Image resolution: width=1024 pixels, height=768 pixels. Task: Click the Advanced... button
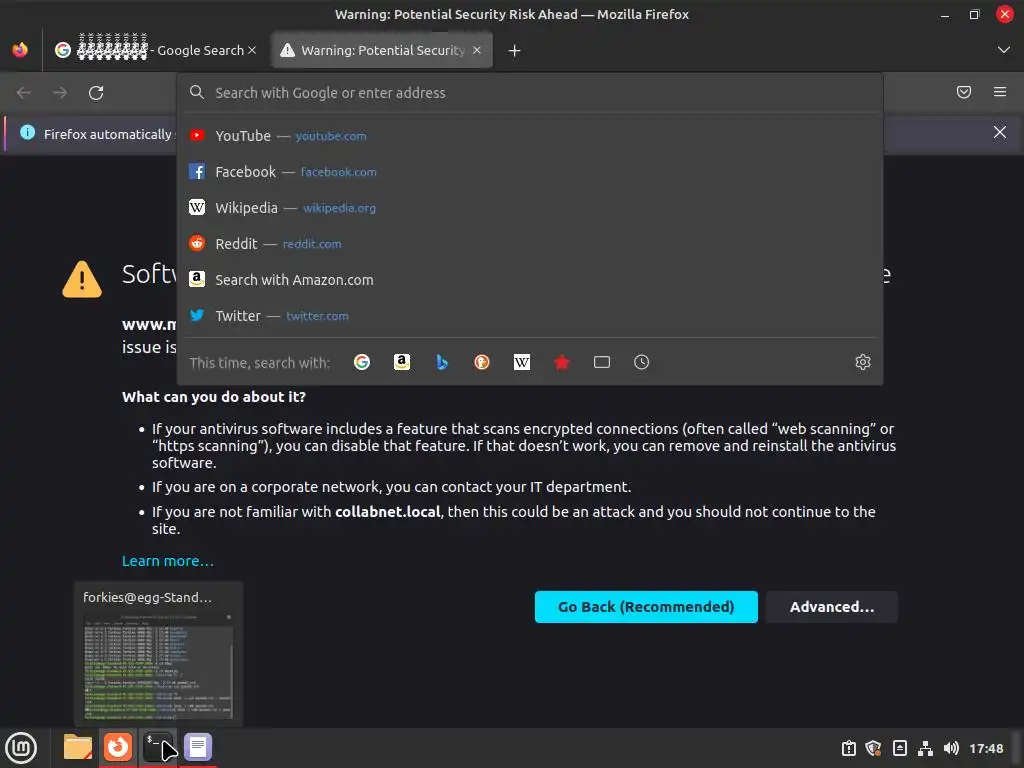(x=831, y=607)
